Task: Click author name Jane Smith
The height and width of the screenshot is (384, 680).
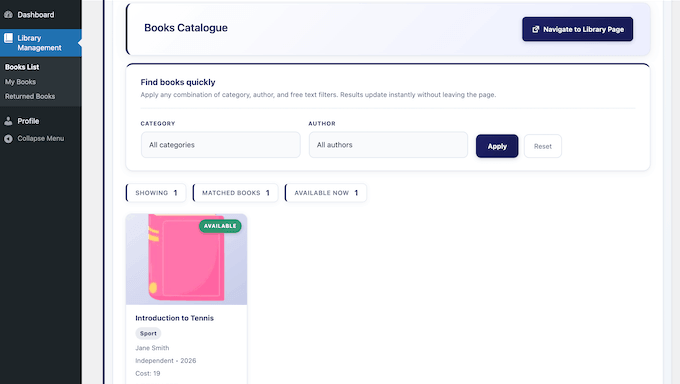Action: point(152,348)
